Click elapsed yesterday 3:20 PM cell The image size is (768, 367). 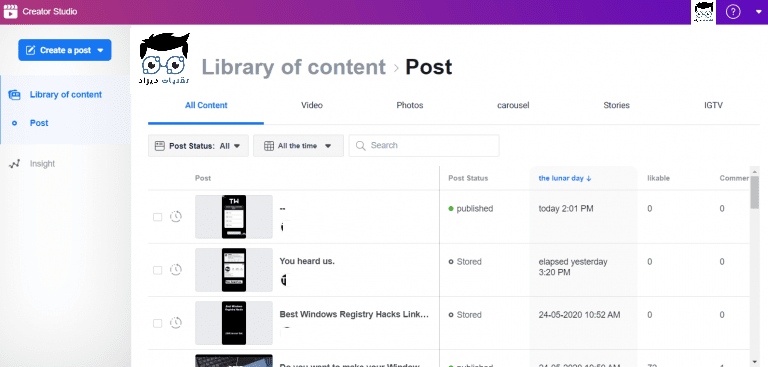[573, 267]
